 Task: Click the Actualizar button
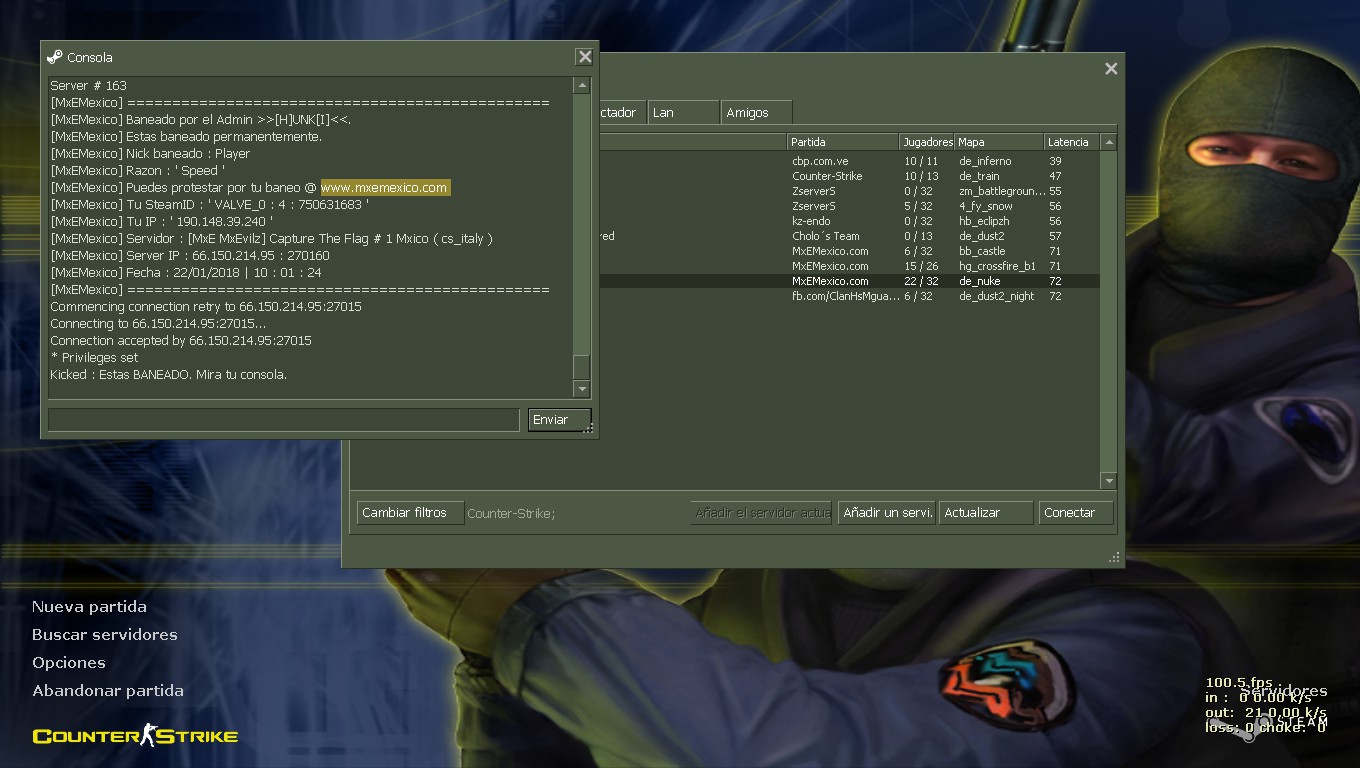[986, 512]
